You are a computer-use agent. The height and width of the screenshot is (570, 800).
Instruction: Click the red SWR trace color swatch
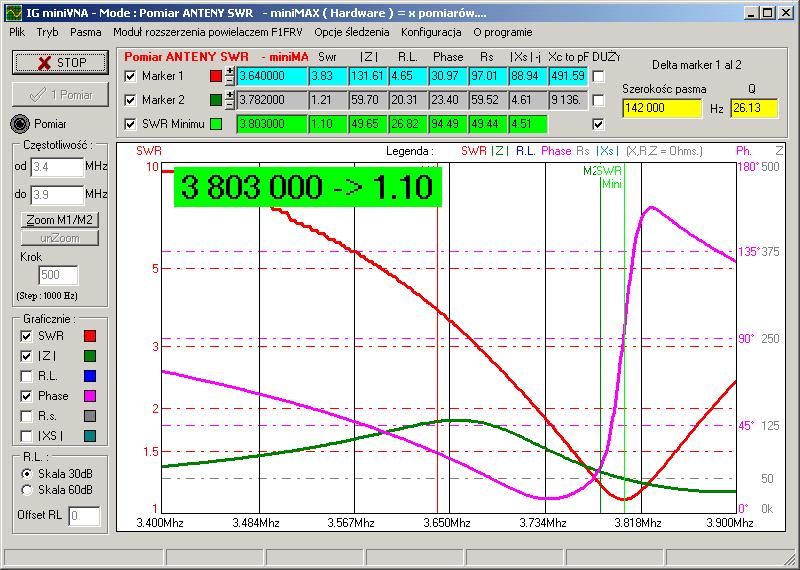tap(90, 336)
